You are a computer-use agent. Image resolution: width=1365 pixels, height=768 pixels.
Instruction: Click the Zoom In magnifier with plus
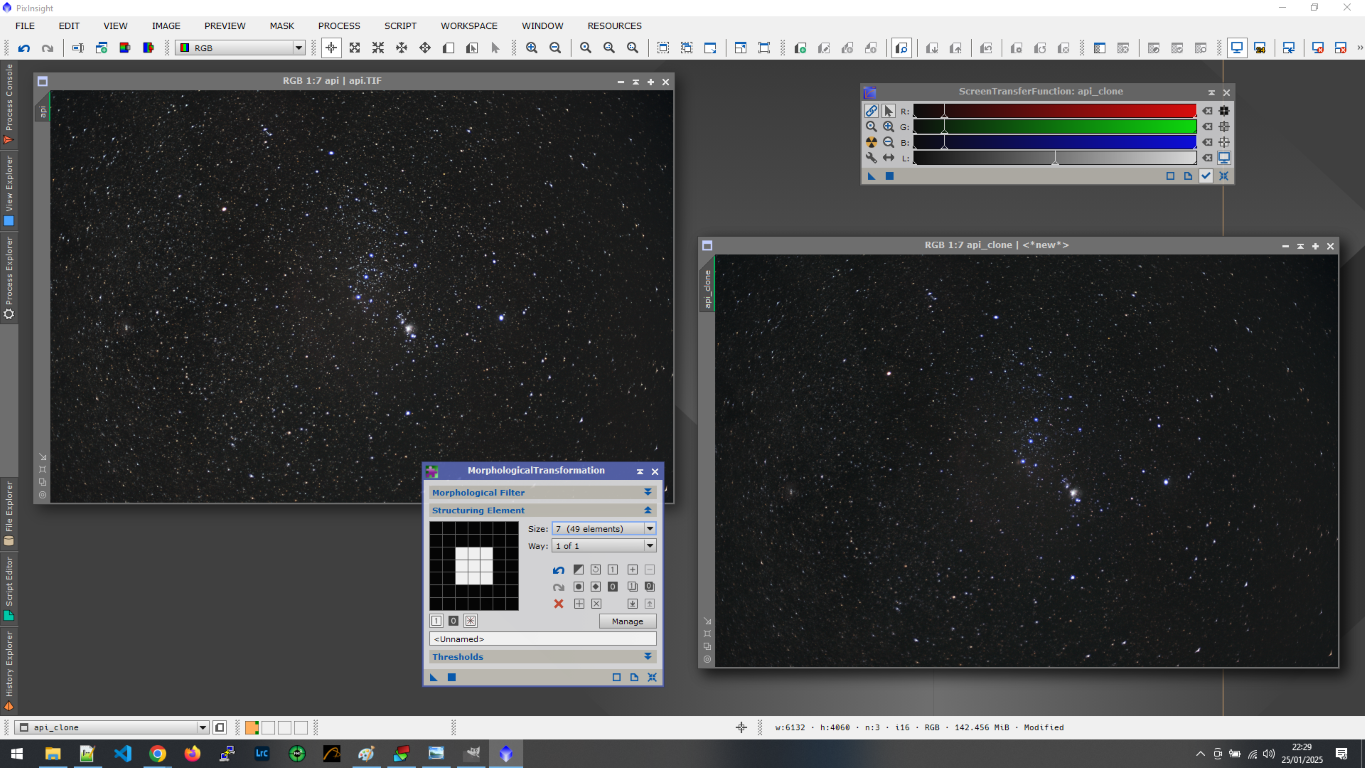pyautogui.click(x=531, y=47)
